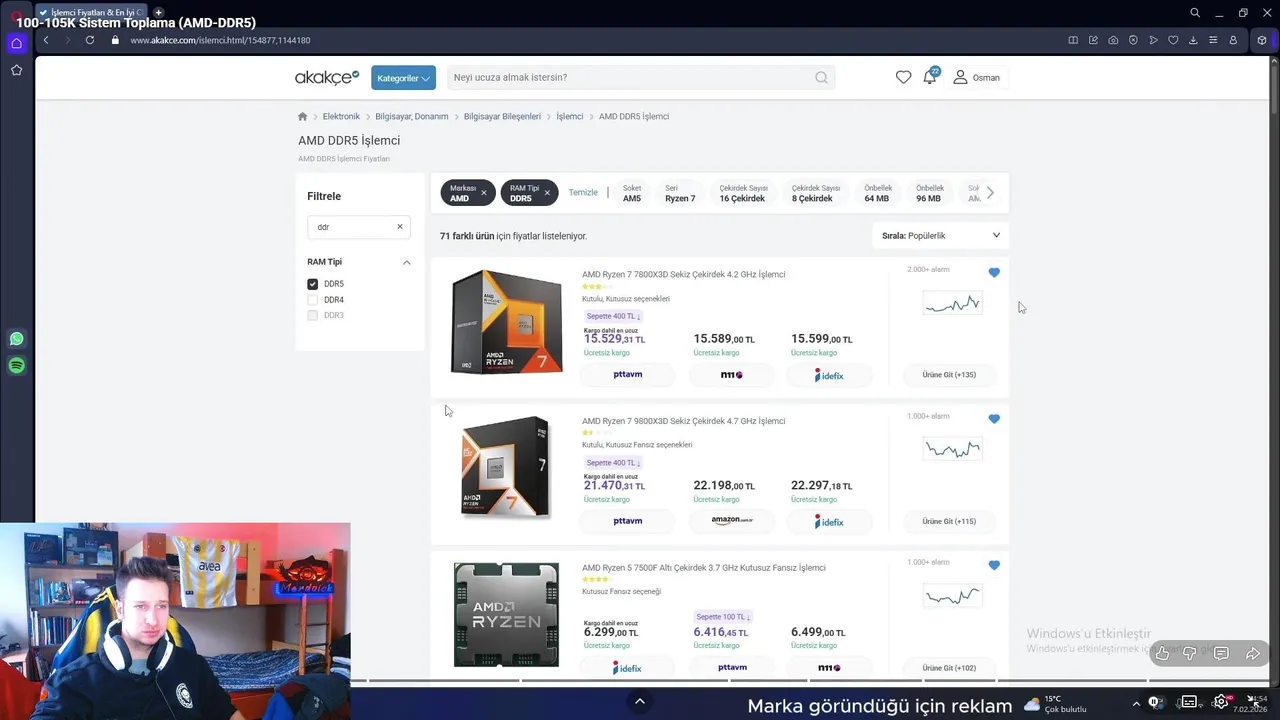Select the Önbellek 64 MB filter chip
The height and width of the screenshot is (720, 1280).
pos(877,193)
